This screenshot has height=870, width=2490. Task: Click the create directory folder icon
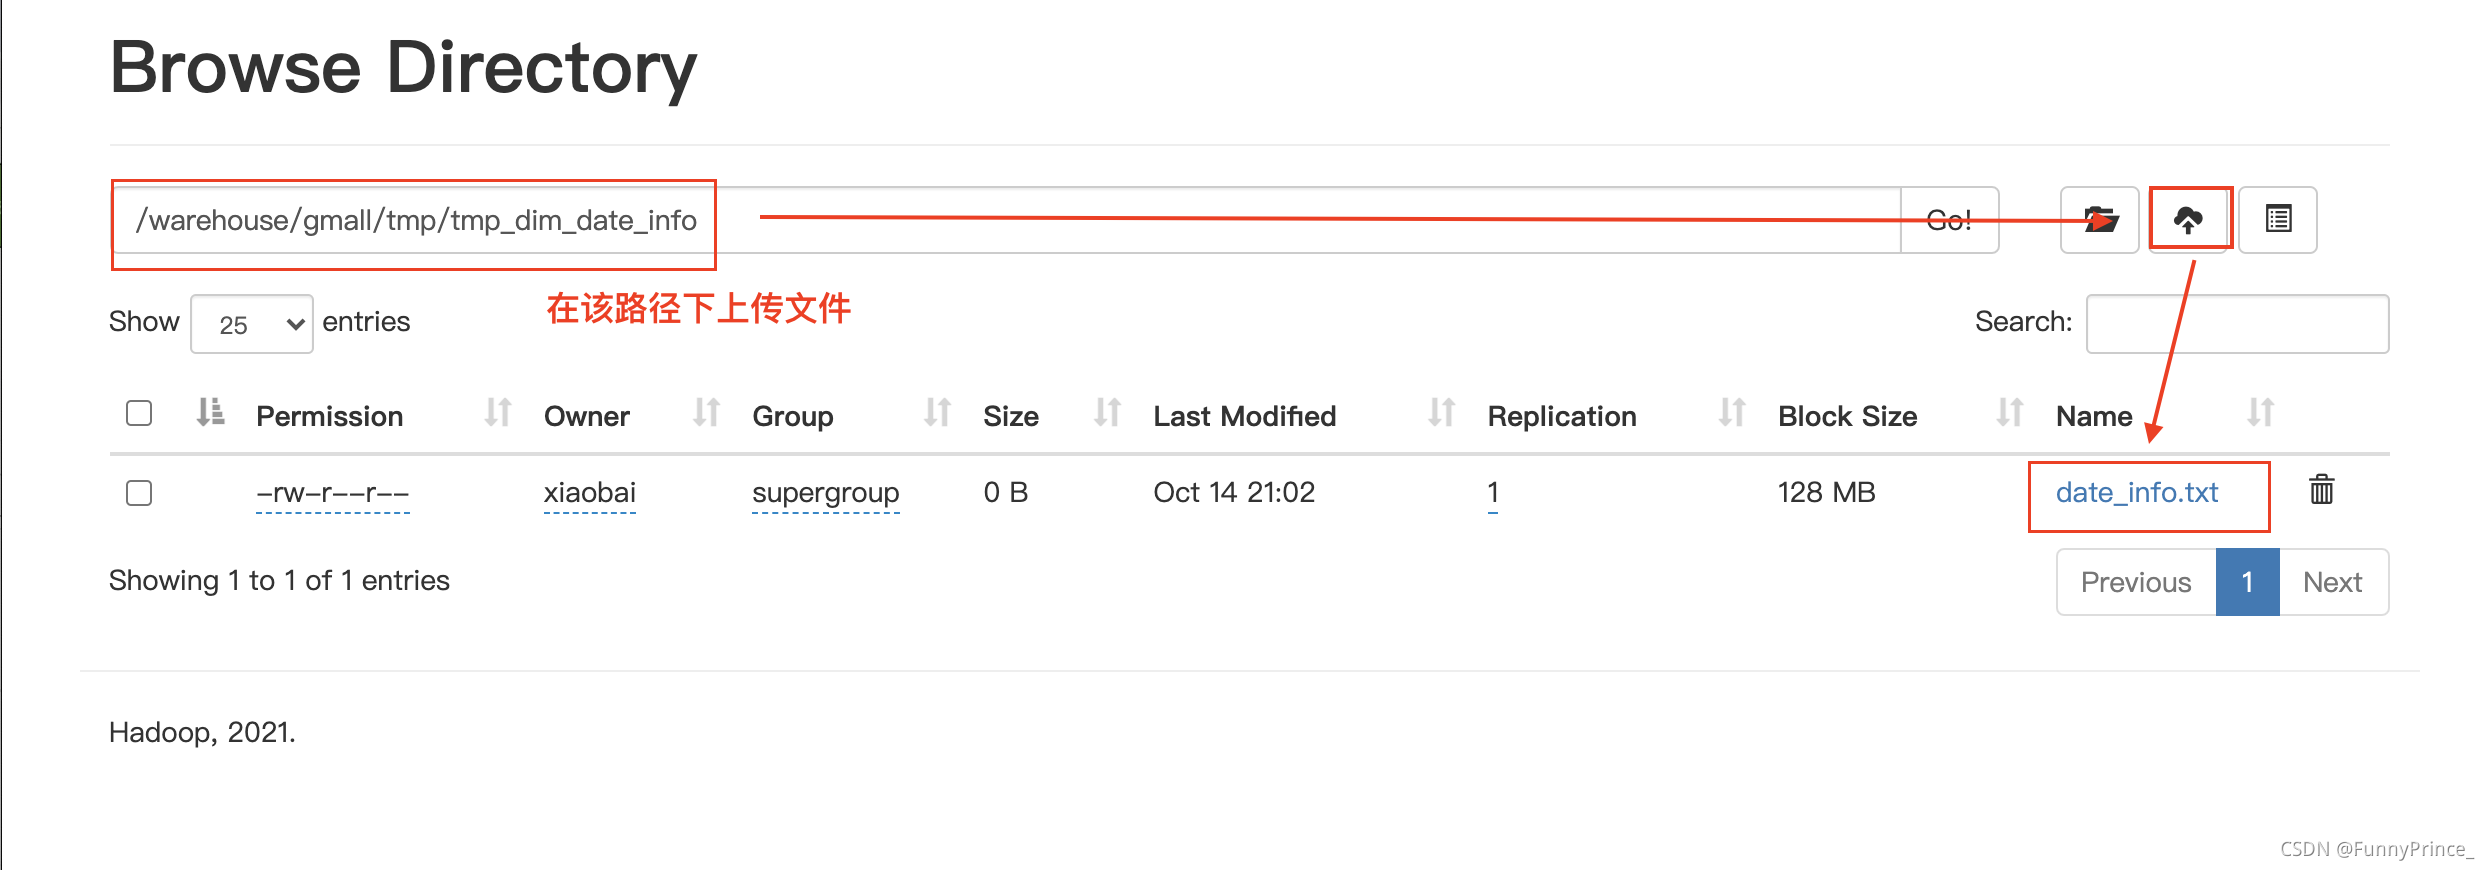(x=2099, y=220)
